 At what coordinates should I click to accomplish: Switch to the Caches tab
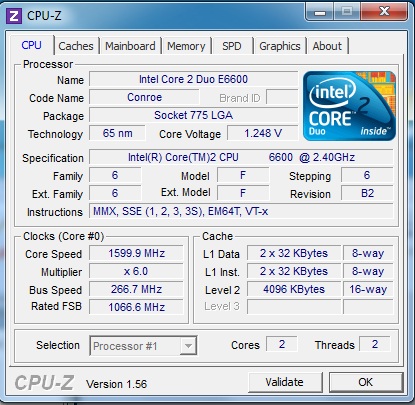click(x=76, y=46)
